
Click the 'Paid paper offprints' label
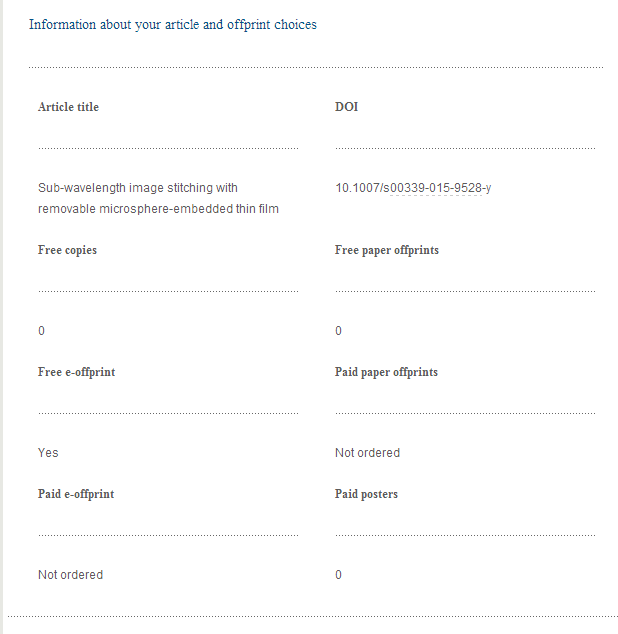(386, 372)
